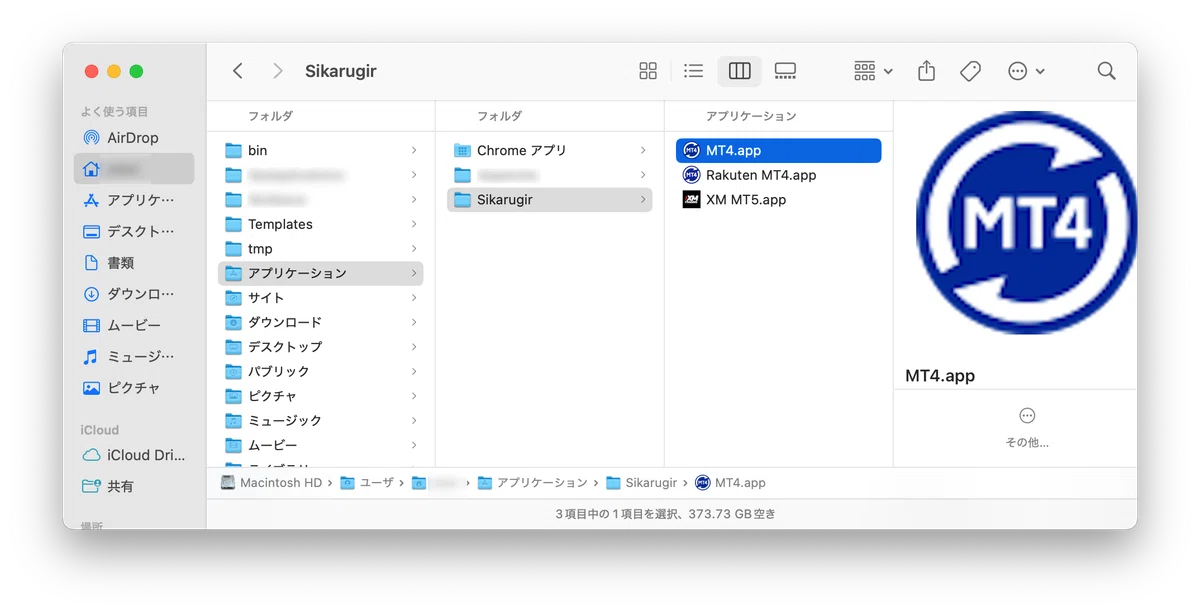The image size is (1200, 612).
Task: Open AirDrop in the sidebar
Action: 134,138
